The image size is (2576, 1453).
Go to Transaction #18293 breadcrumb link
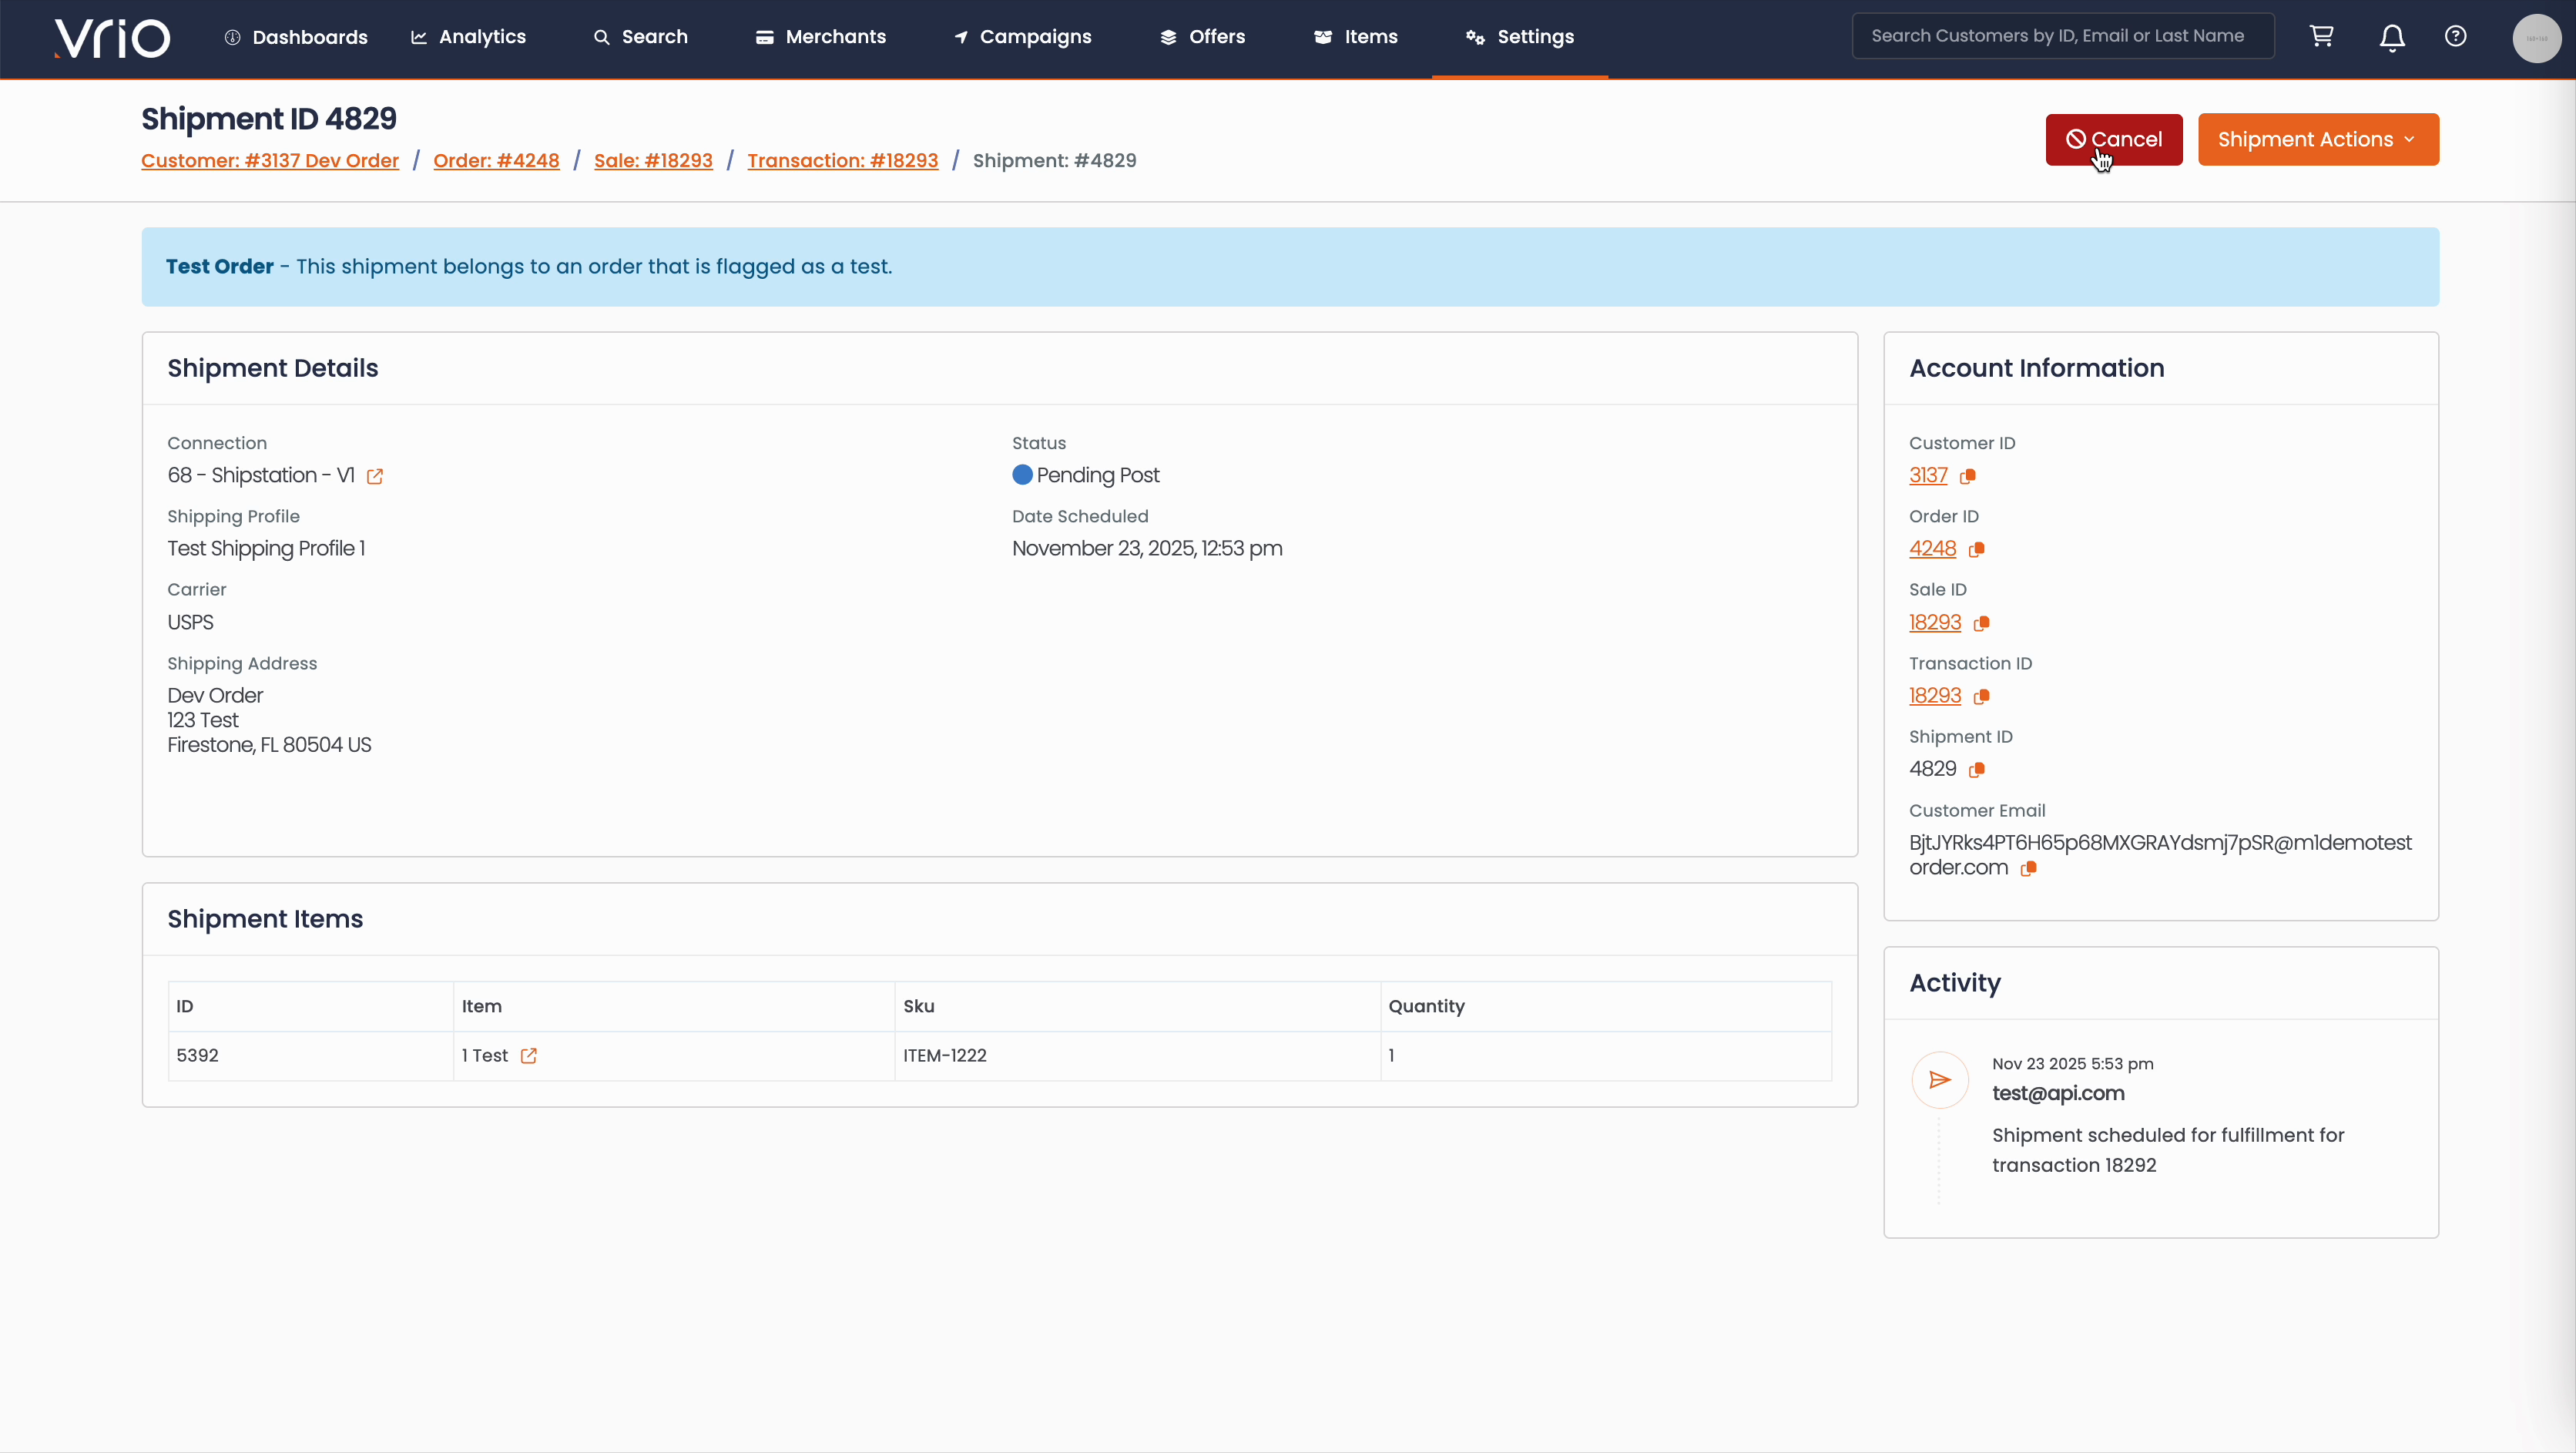[842, 161]
